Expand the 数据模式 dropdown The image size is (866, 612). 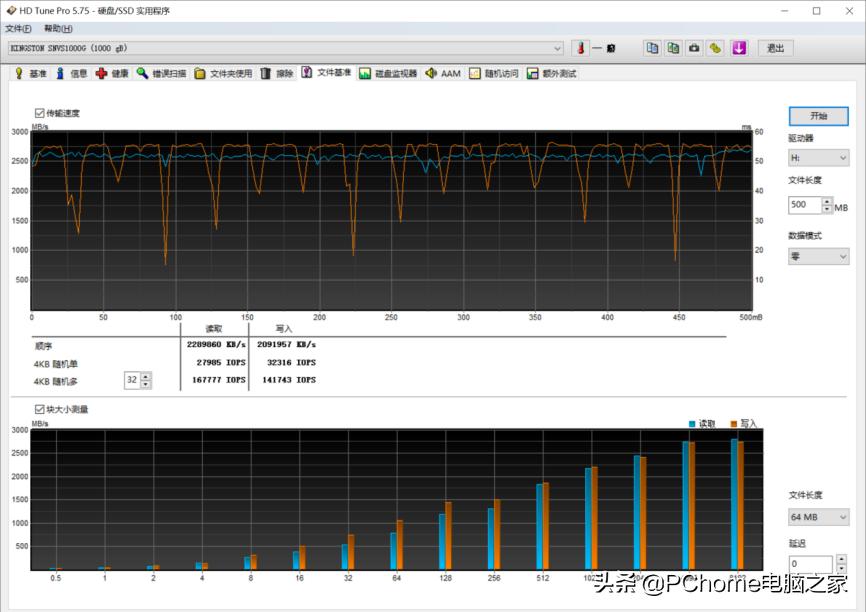pyautogui.click(x=818, y=256)
